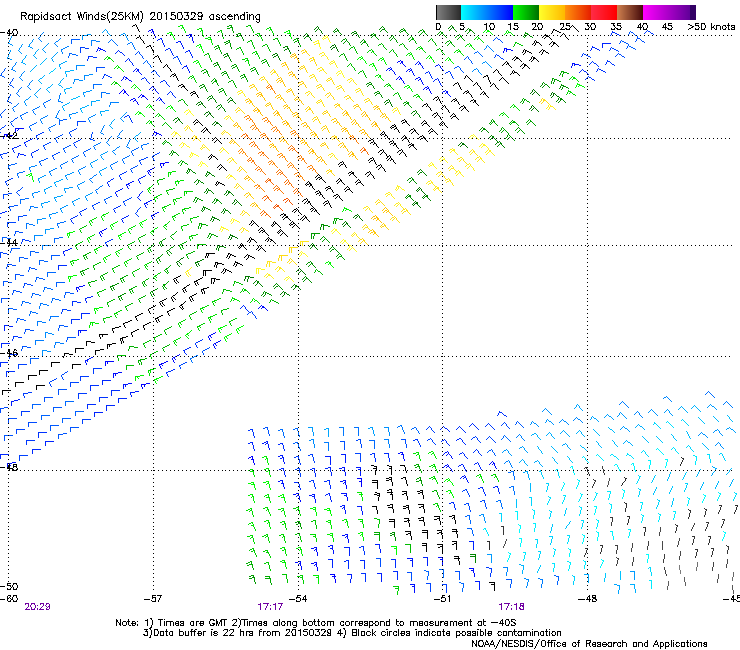Image resolution: width=740 pixels, height=650 pixels.
Task: Click the -57 longitude label on bottom axis
Action: (153, 599)
